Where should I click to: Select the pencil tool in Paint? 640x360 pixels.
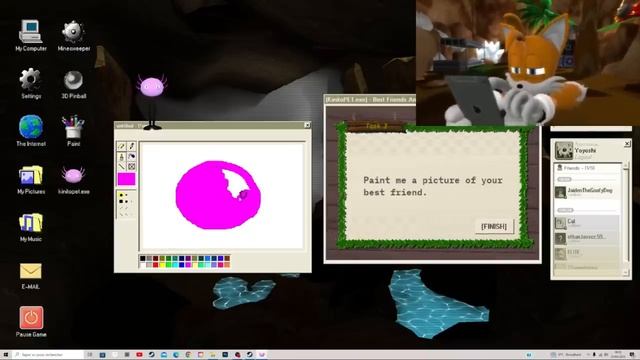[x=121, y=146]
